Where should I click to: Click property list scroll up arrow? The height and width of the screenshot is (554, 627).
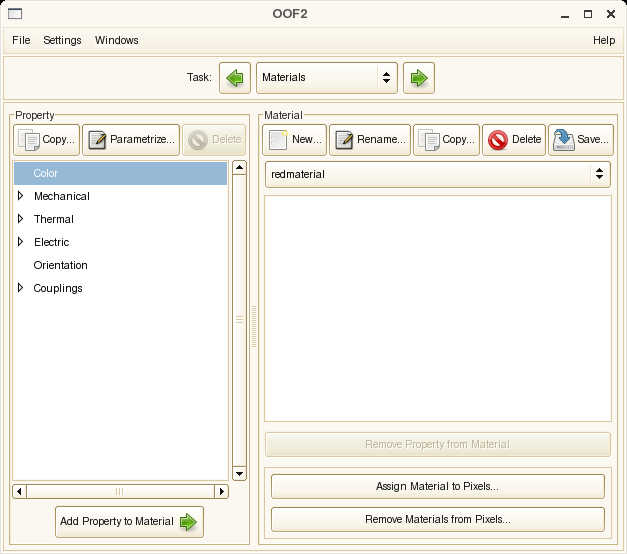[239, 167]
